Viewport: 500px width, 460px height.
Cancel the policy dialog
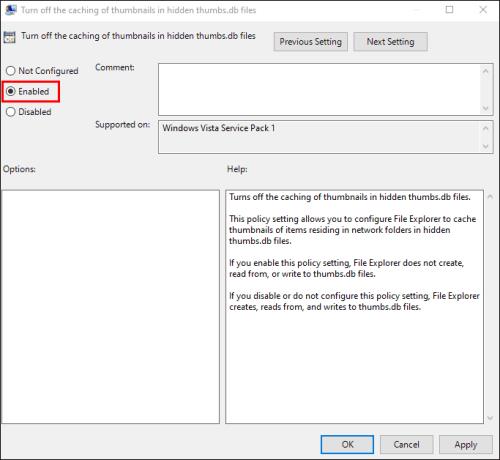(x=406, y=444)
